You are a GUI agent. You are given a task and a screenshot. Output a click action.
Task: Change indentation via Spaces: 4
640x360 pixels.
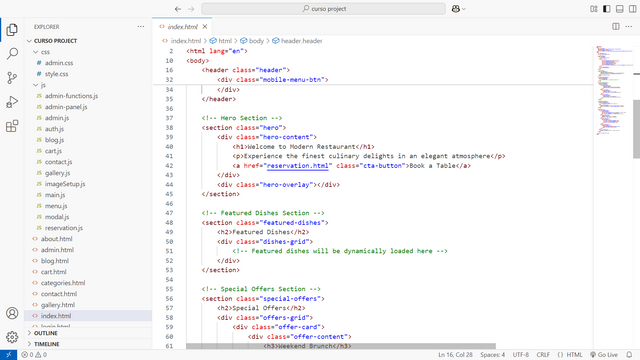pyautogui.click(x=492, y=355)
